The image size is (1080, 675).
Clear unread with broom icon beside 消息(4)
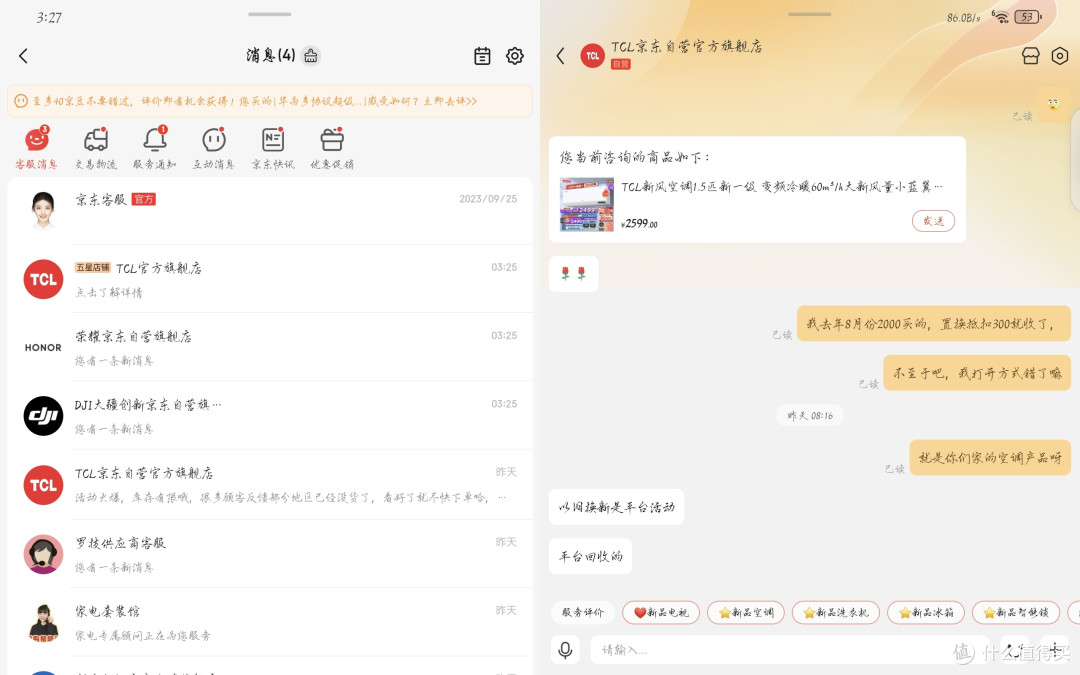coord(311,56)
